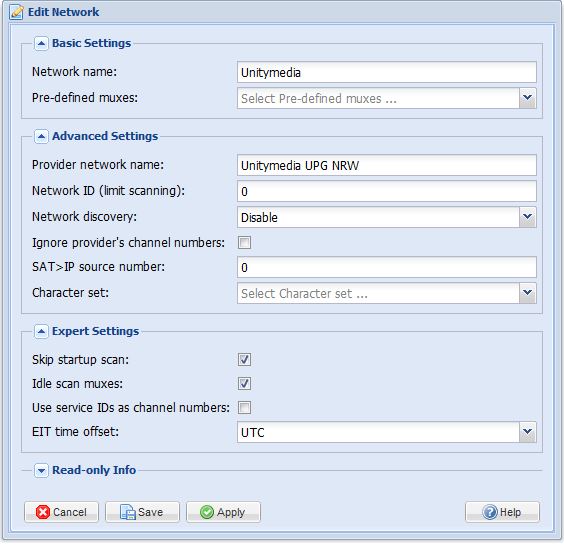
Task: Expand the Read-only Info section
Action: point(41,470)
